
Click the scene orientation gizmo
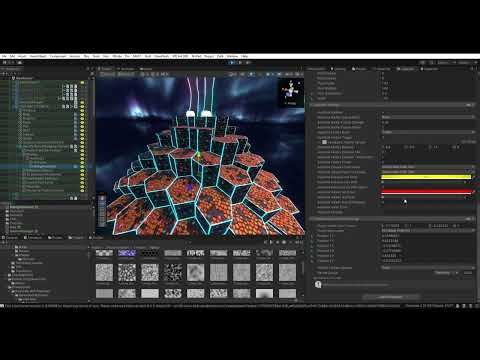pyautogui.click(x=291, y=92)
